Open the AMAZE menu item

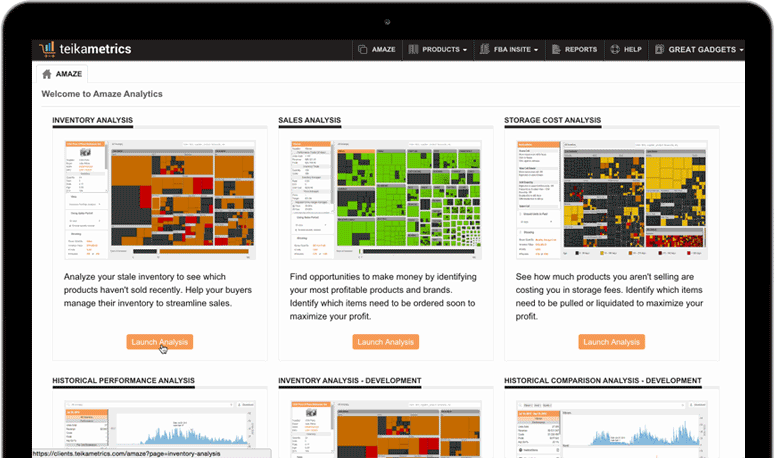377,49
